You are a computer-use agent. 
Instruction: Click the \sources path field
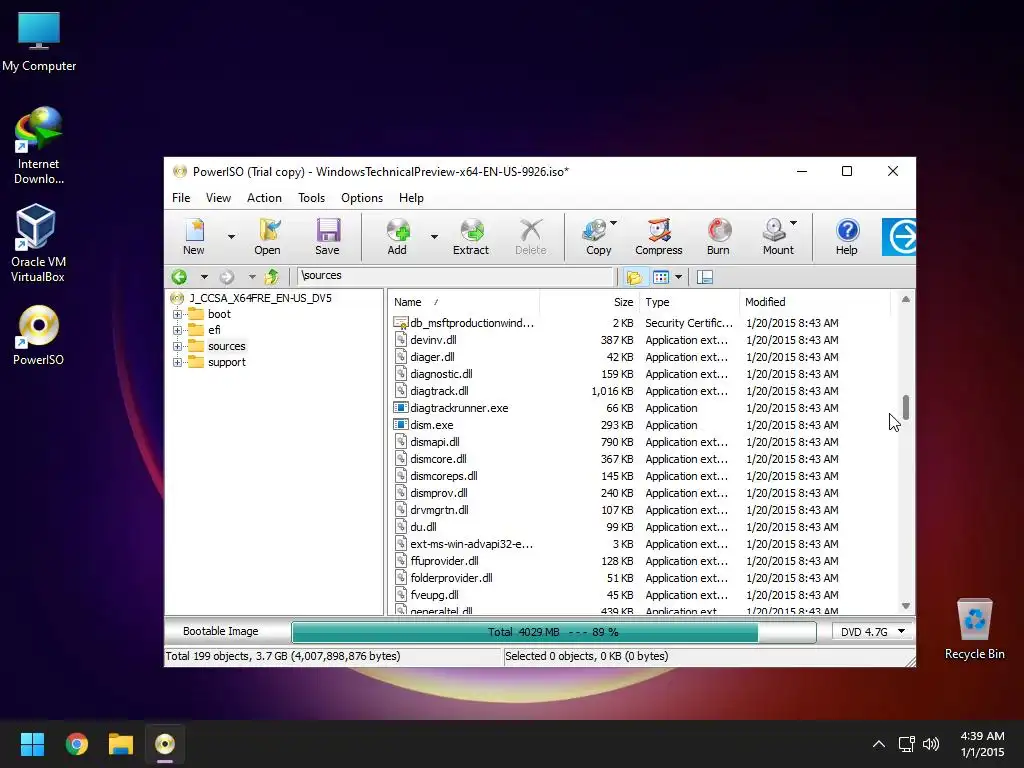(455, 276)
